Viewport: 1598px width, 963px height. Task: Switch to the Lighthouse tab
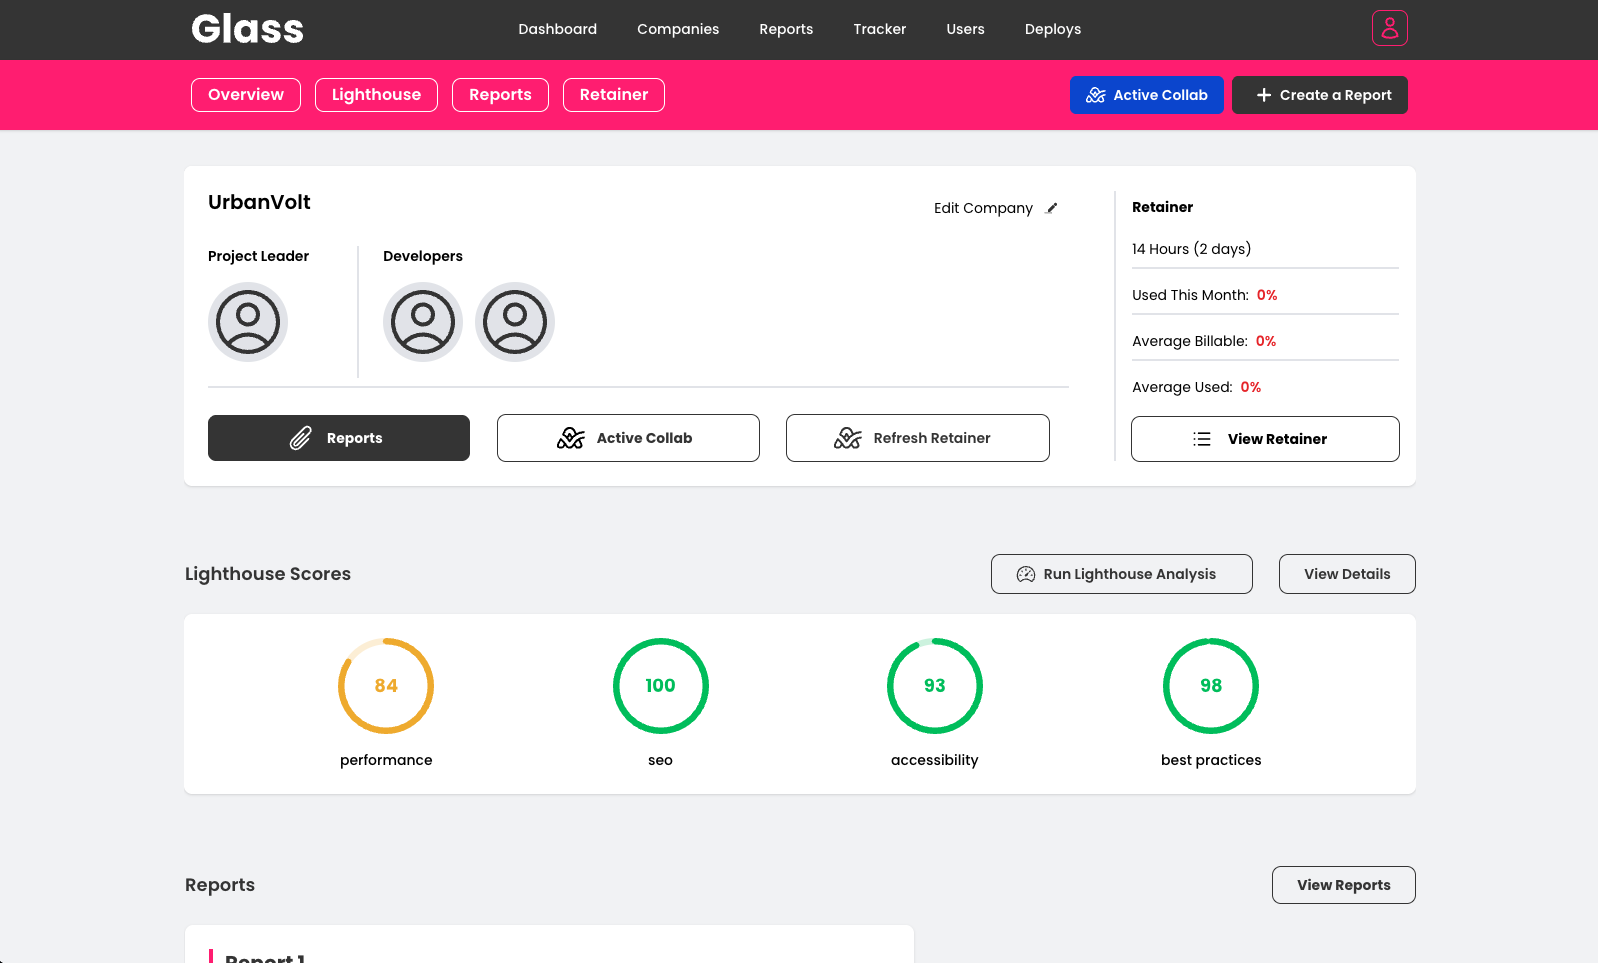376,95
